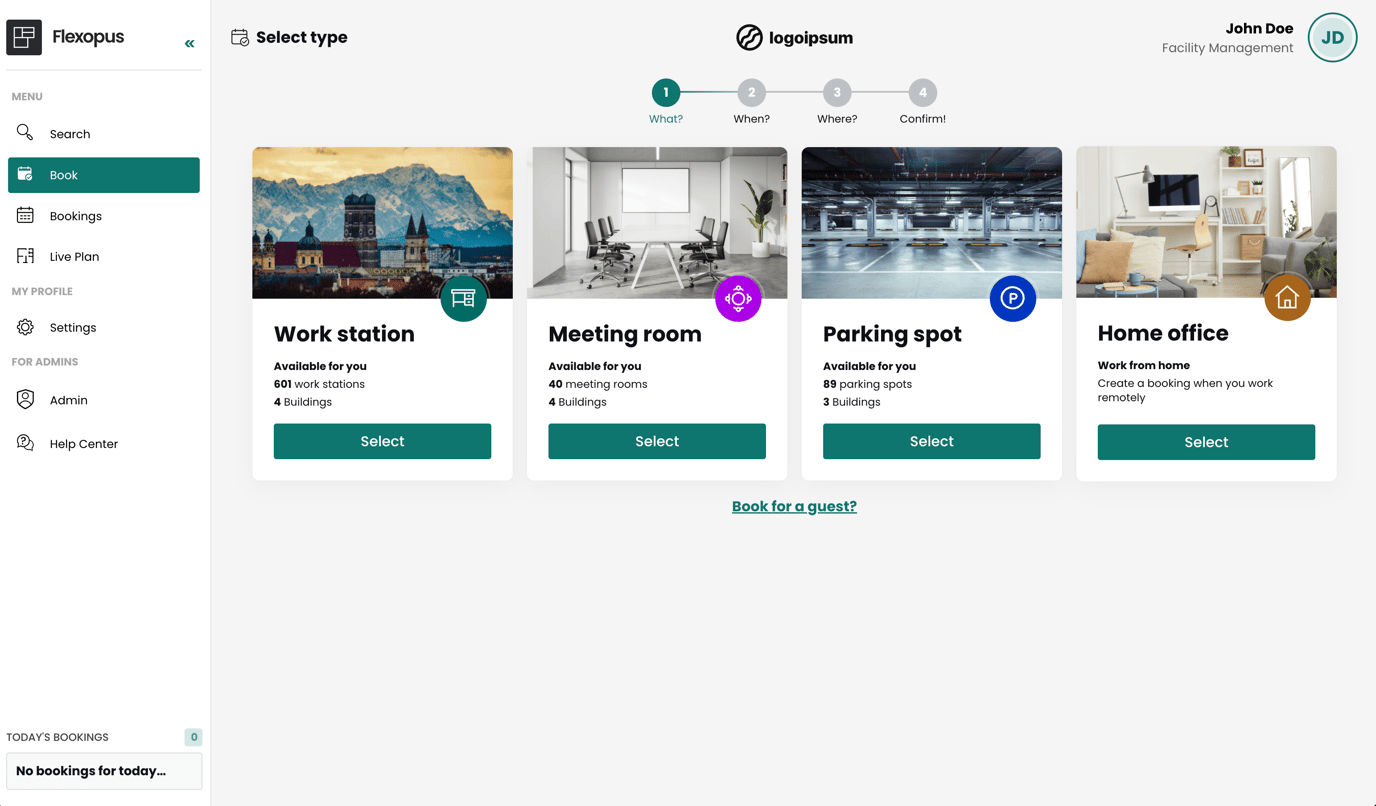Go to step 2 When in stepper
This screenshot has width=1376, height=806.
(751, 93)
